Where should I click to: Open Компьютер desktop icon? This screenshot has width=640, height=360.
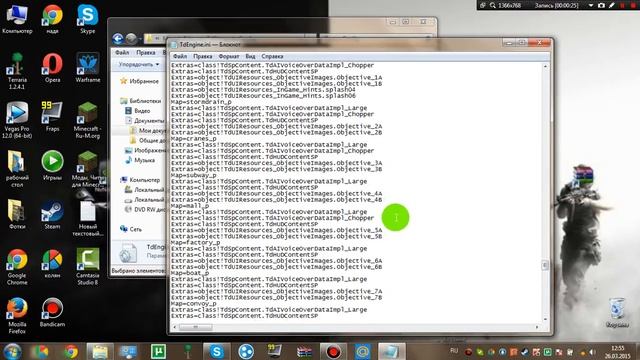coord(17,19)
